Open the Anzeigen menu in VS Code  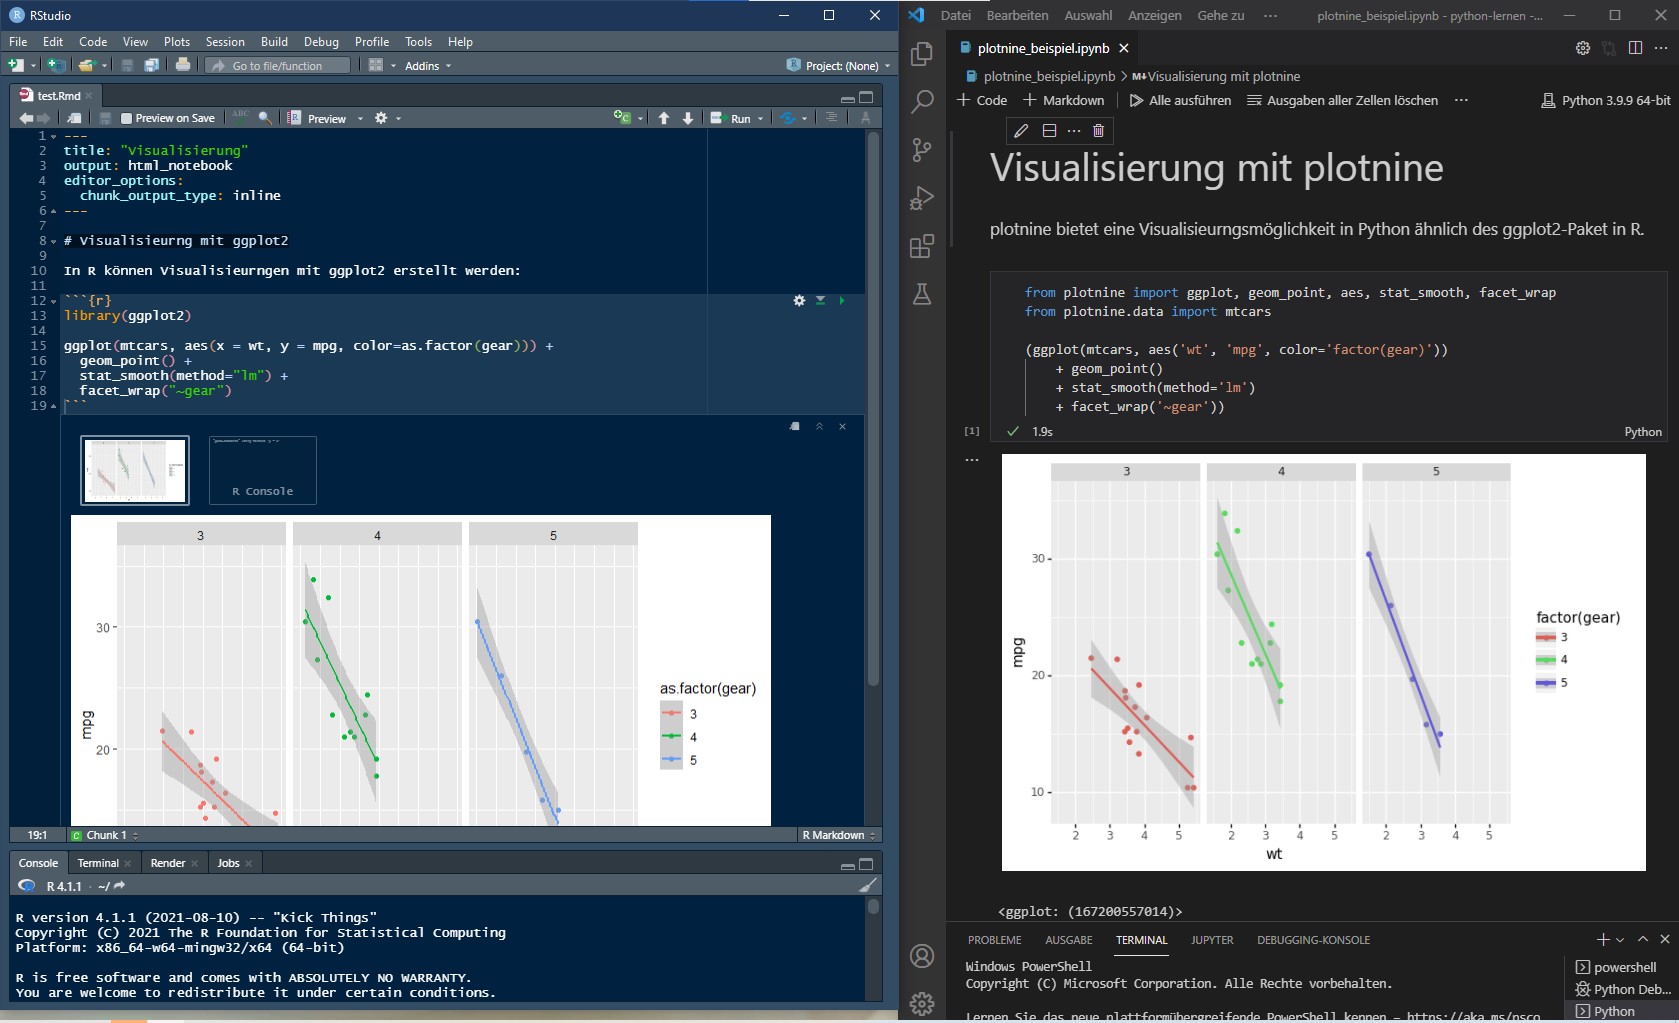(x=1154, y=16)
